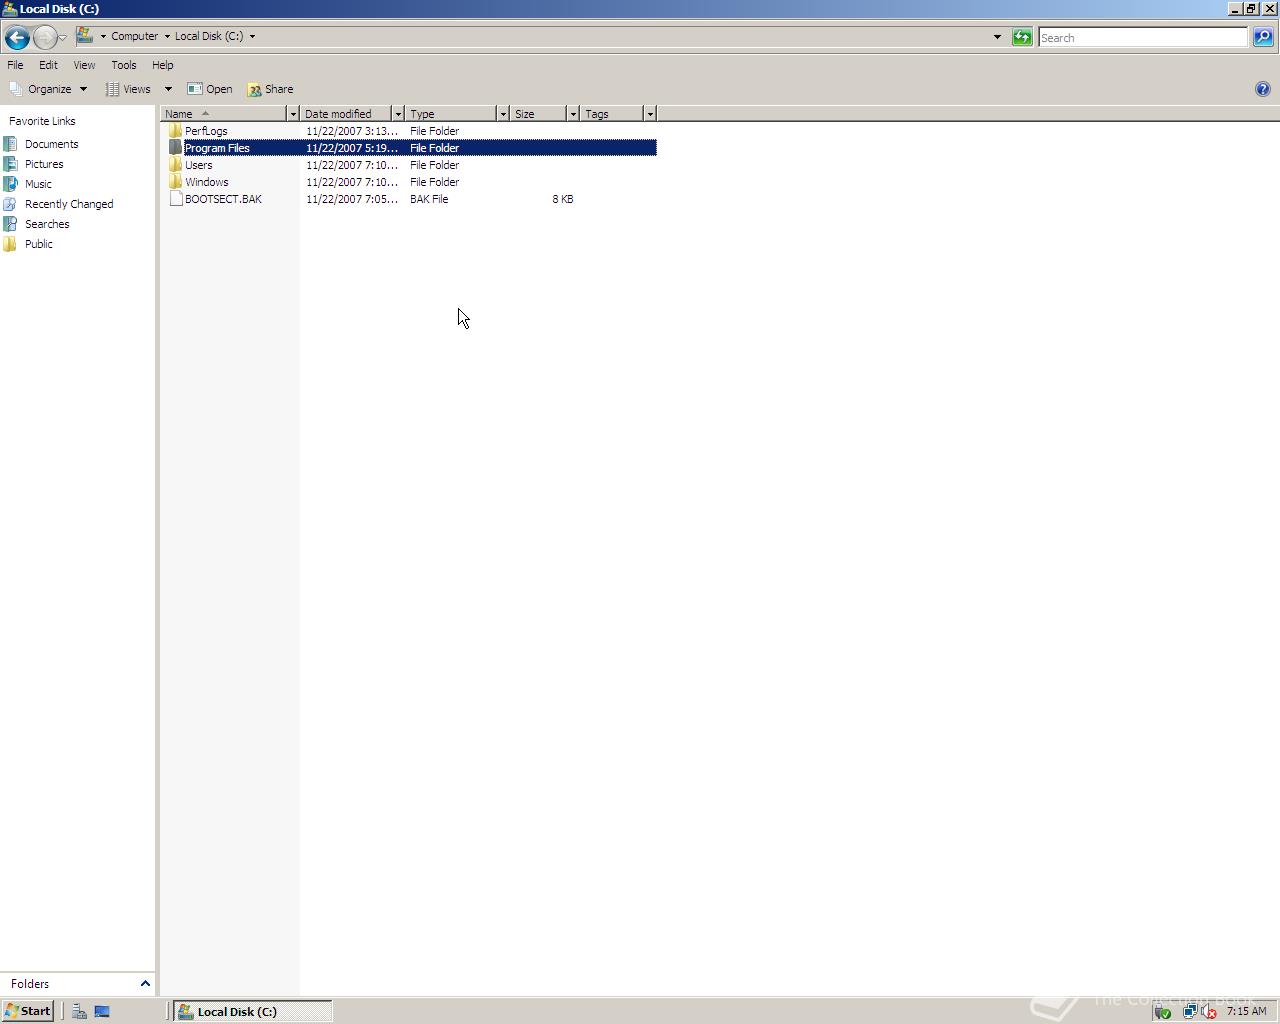Open the View menu
The image size is (1280, 1024).
(84, 65)
